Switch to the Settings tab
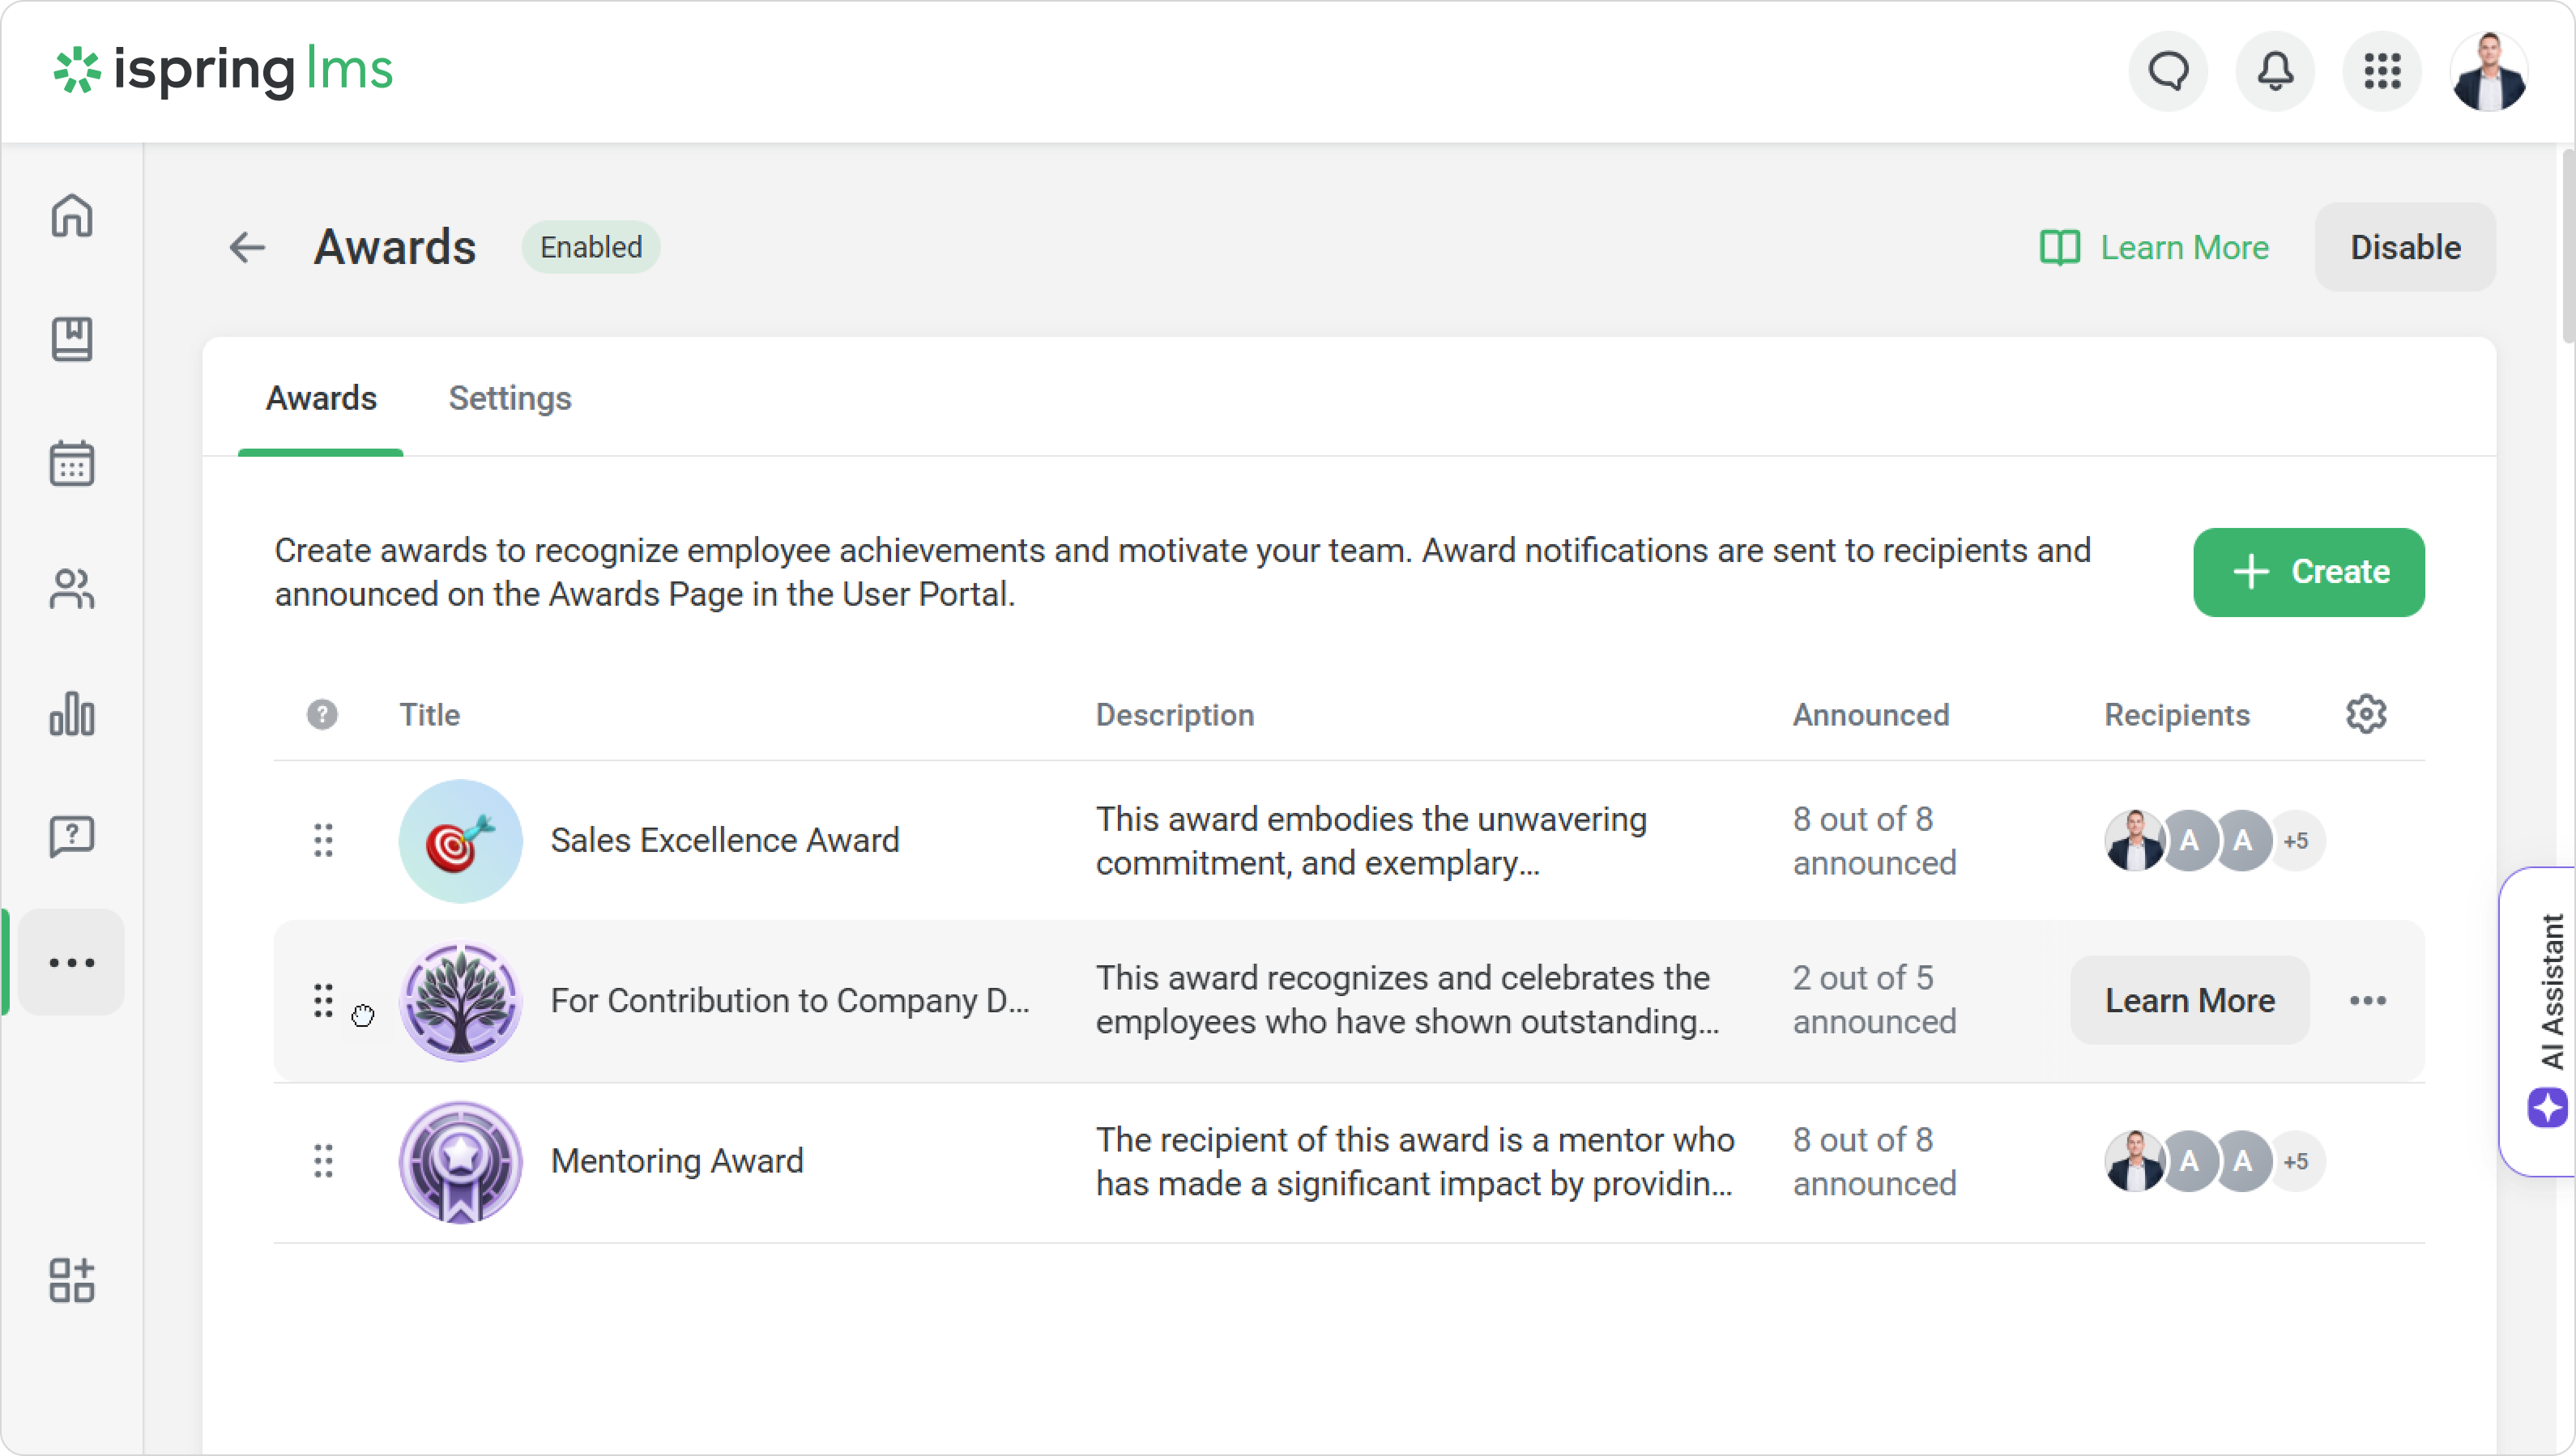 coord(509,398)
